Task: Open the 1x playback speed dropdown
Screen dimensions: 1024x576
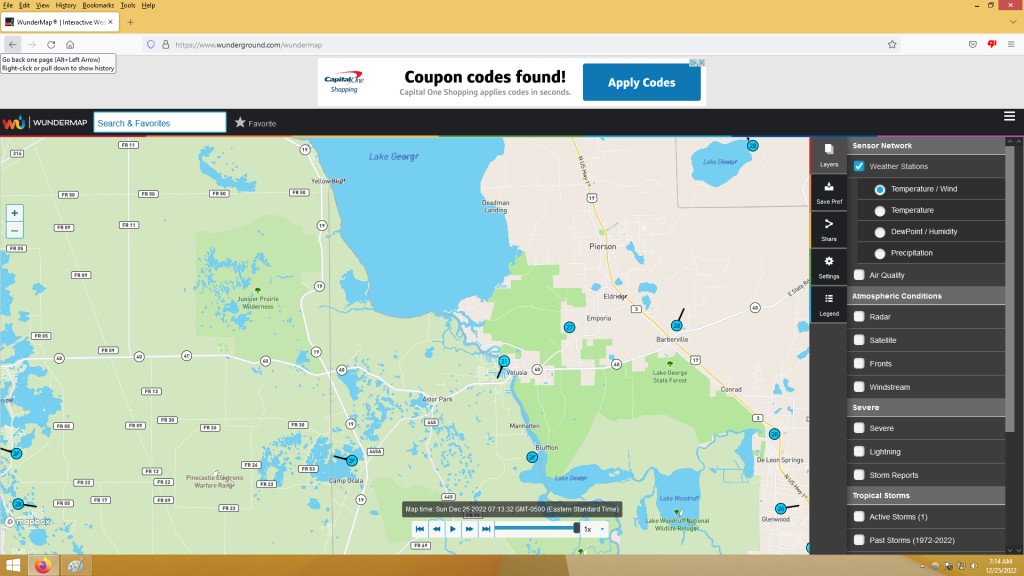Action: [594, 529]
